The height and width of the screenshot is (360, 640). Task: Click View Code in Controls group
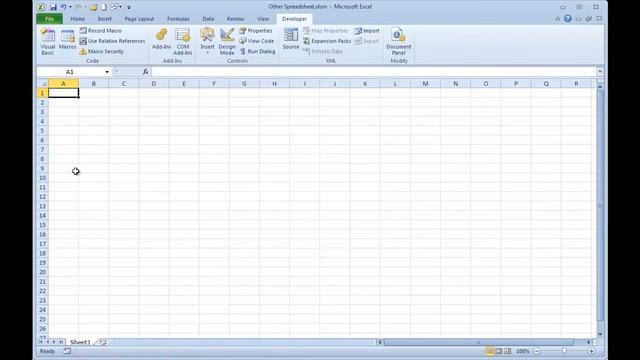[257, 41]
